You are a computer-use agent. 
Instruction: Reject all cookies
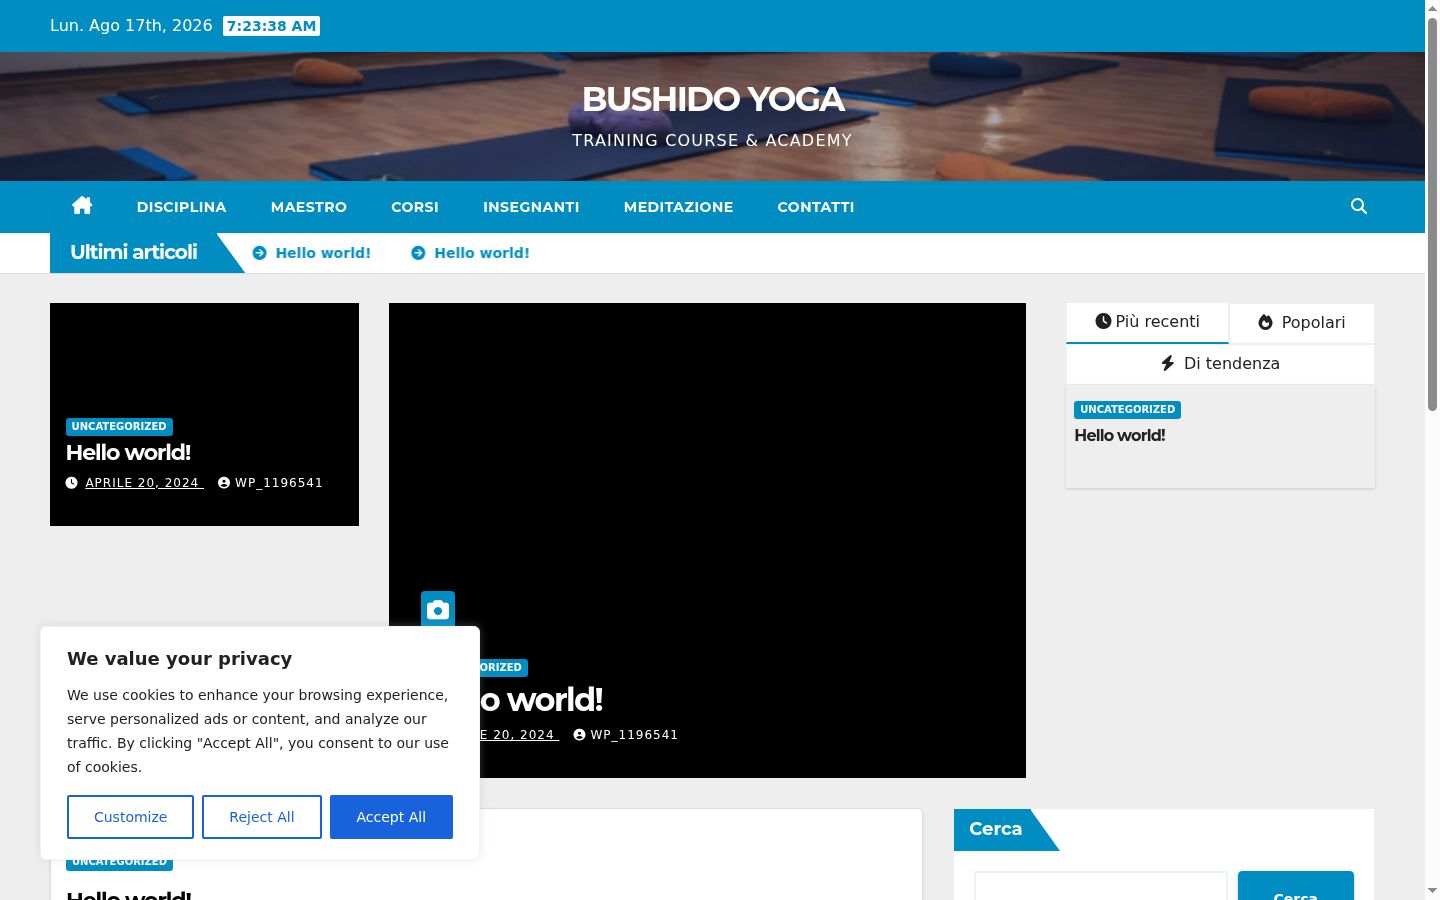tap(262, 817)
